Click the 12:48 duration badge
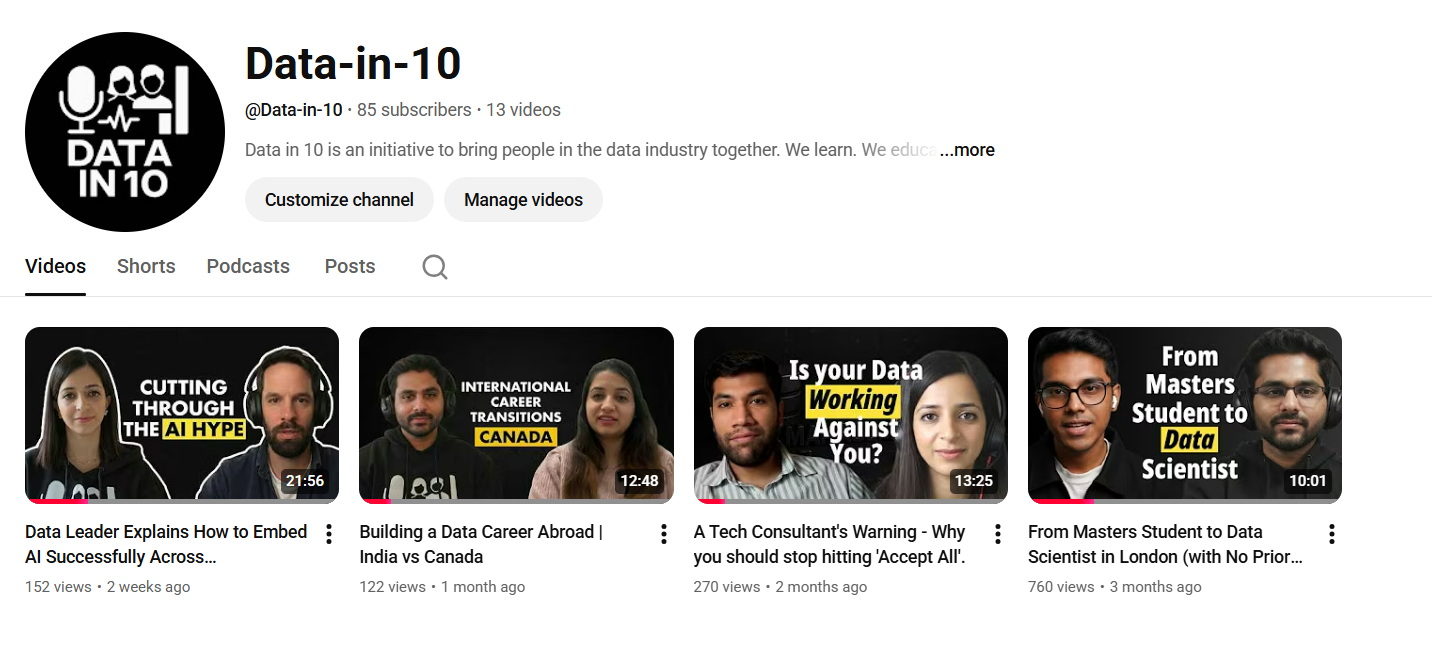 (639, 481)
